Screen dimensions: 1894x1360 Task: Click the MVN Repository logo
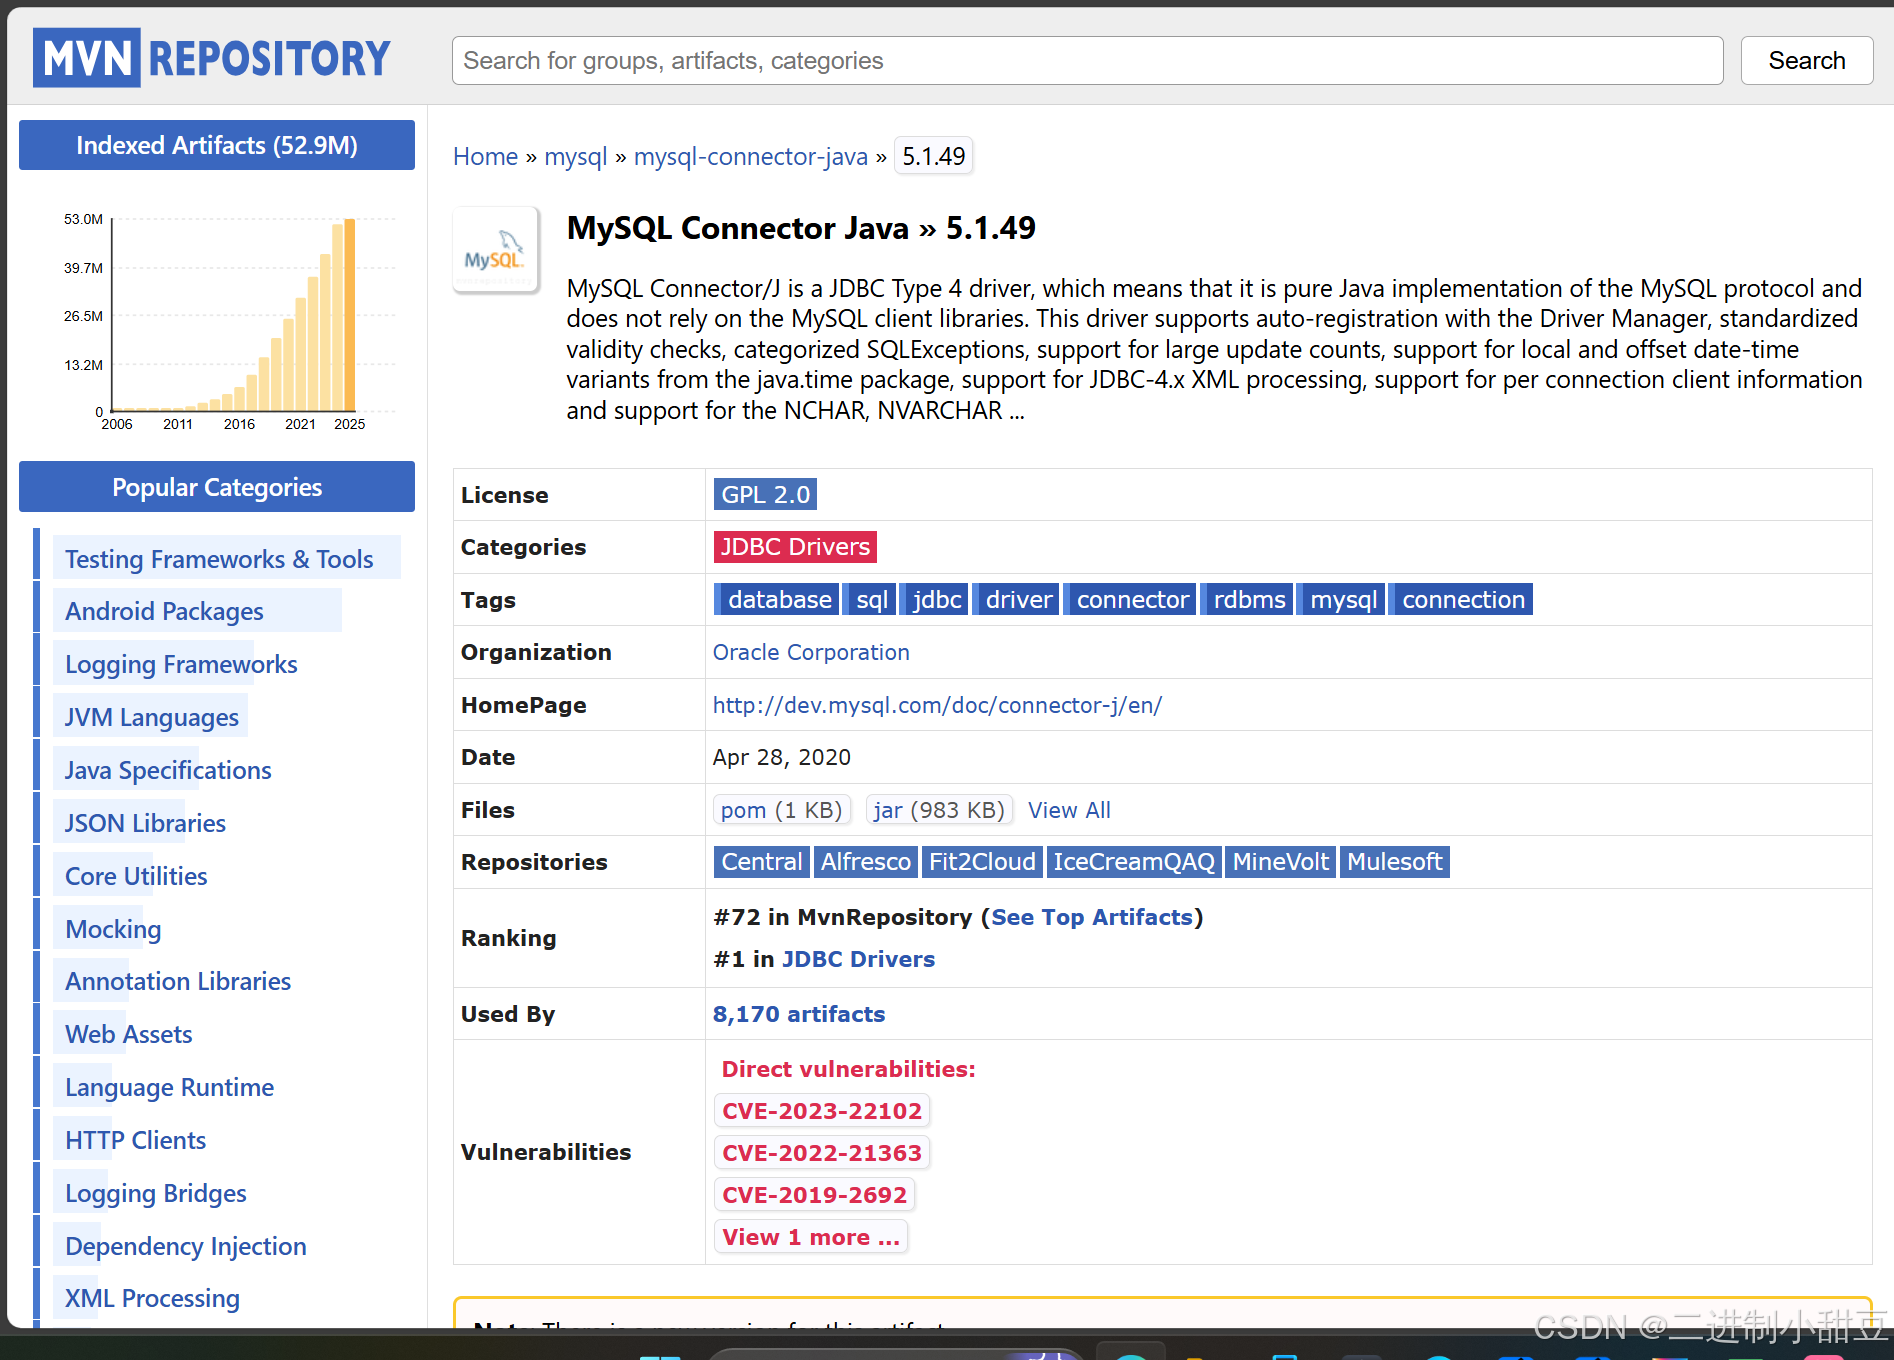tap(211, 58)
